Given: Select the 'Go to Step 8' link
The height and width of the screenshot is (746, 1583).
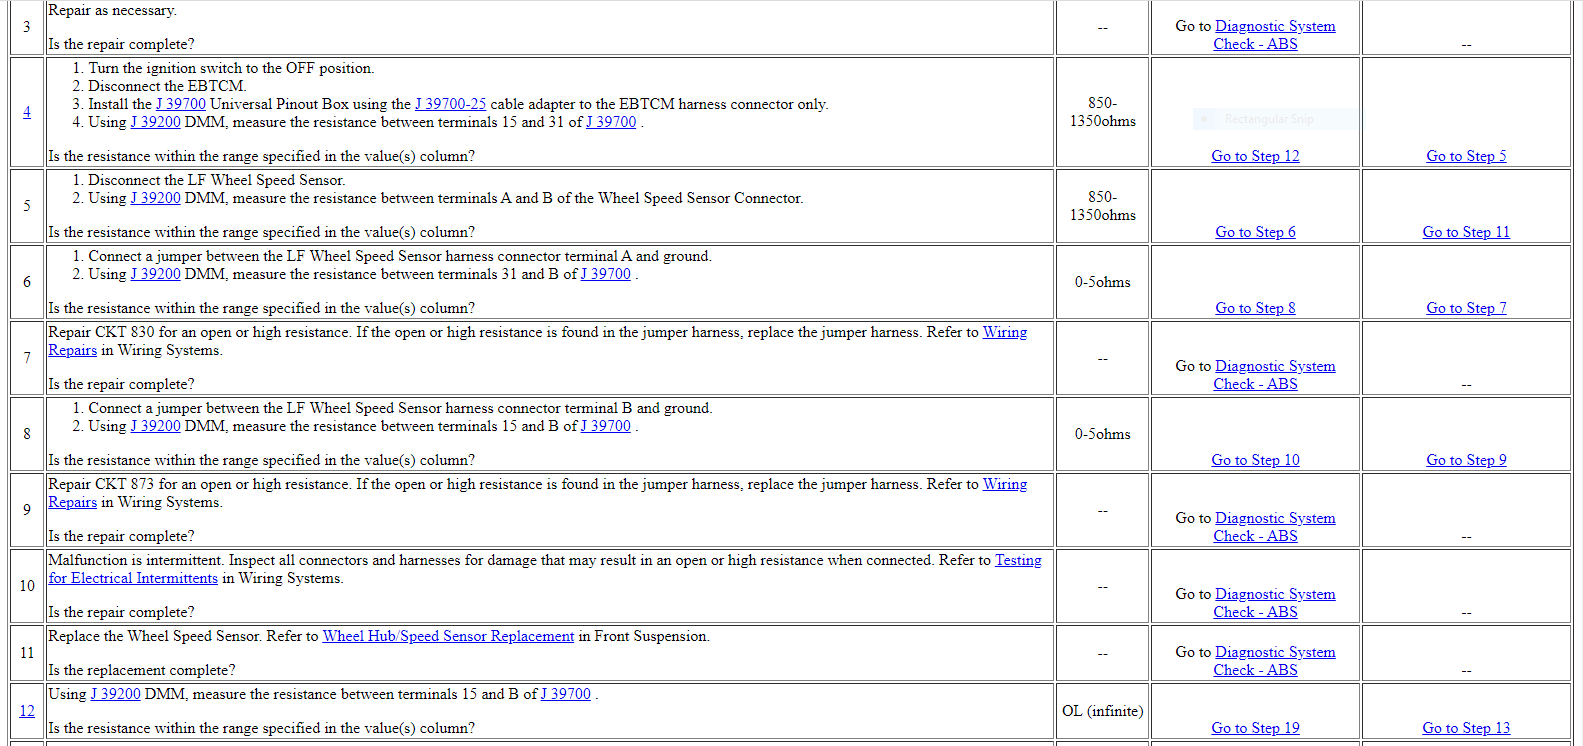Looking at the screenshot, I should pyautogui.click(x=1255, y=308).
